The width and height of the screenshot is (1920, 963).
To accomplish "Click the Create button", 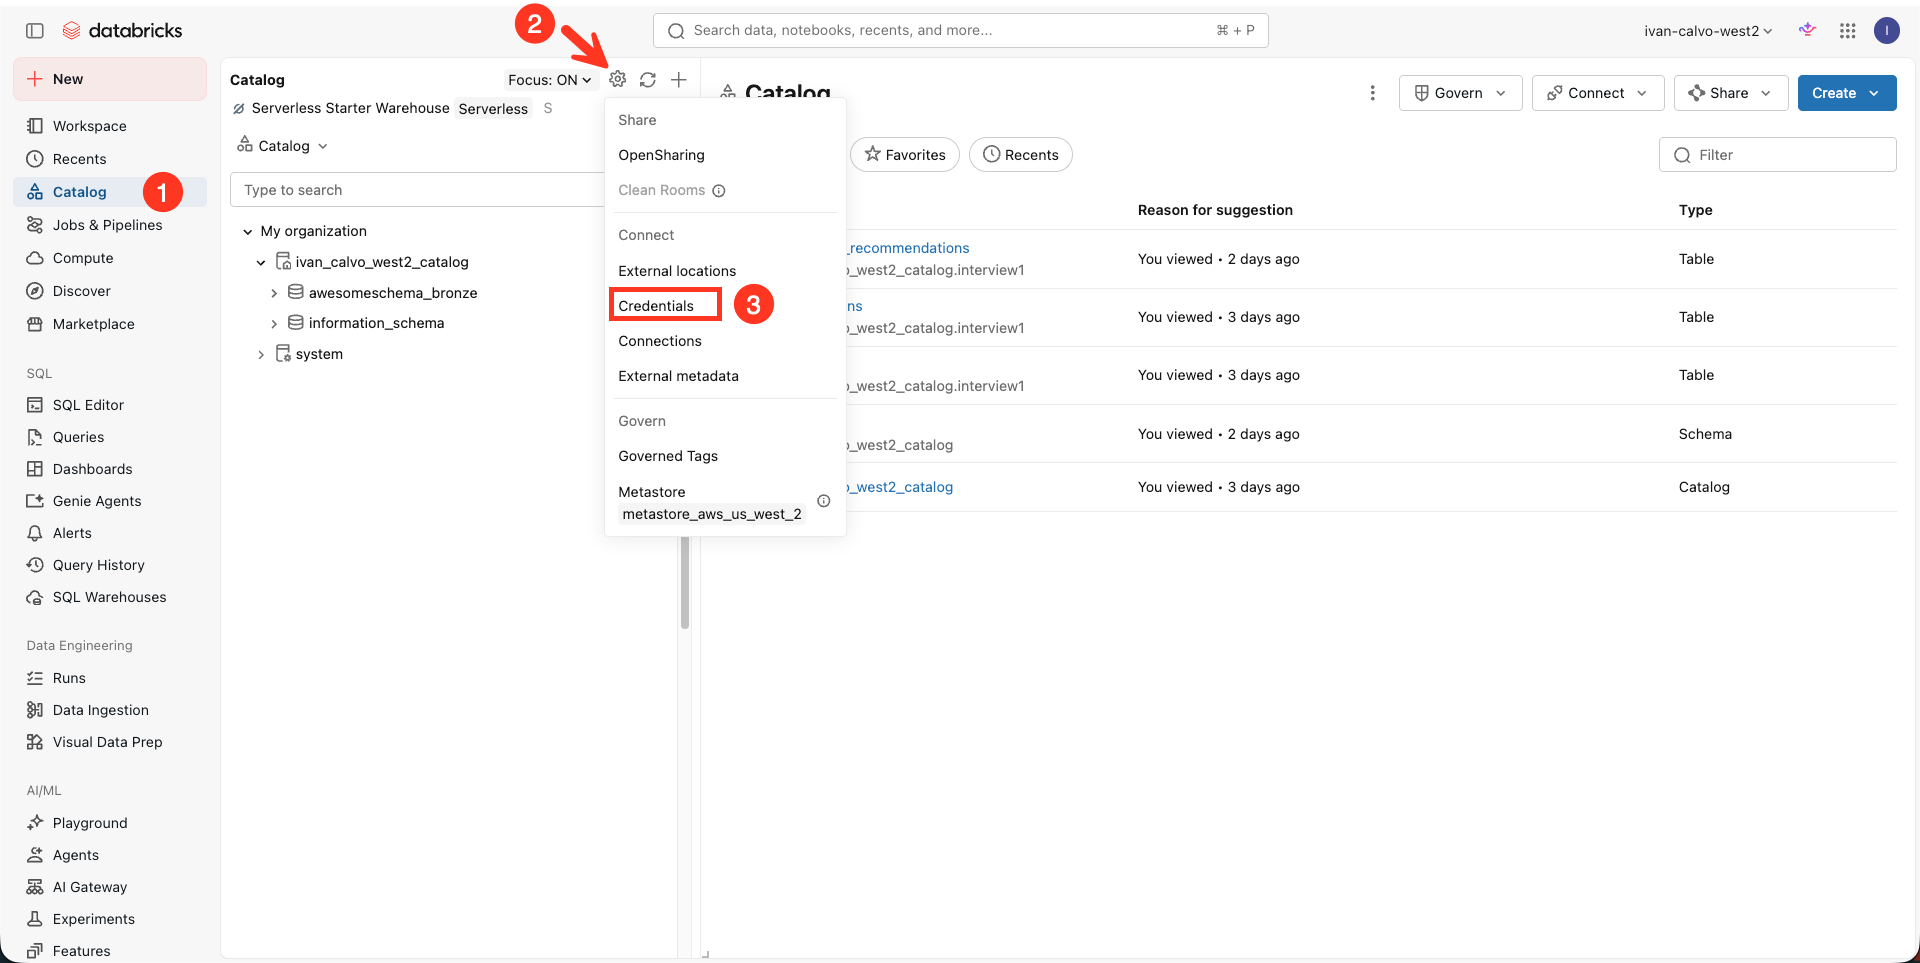I will tap(1846, 93).
